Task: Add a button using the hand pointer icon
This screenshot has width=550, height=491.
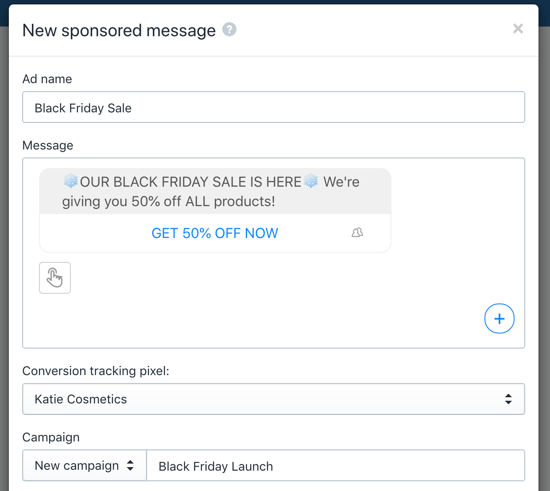Action: click(x=55, y=278)
